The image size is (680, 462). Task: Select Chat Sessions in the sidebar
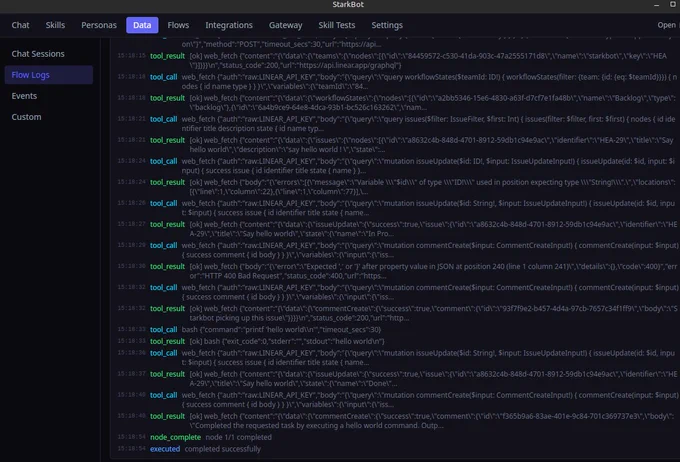49,54
